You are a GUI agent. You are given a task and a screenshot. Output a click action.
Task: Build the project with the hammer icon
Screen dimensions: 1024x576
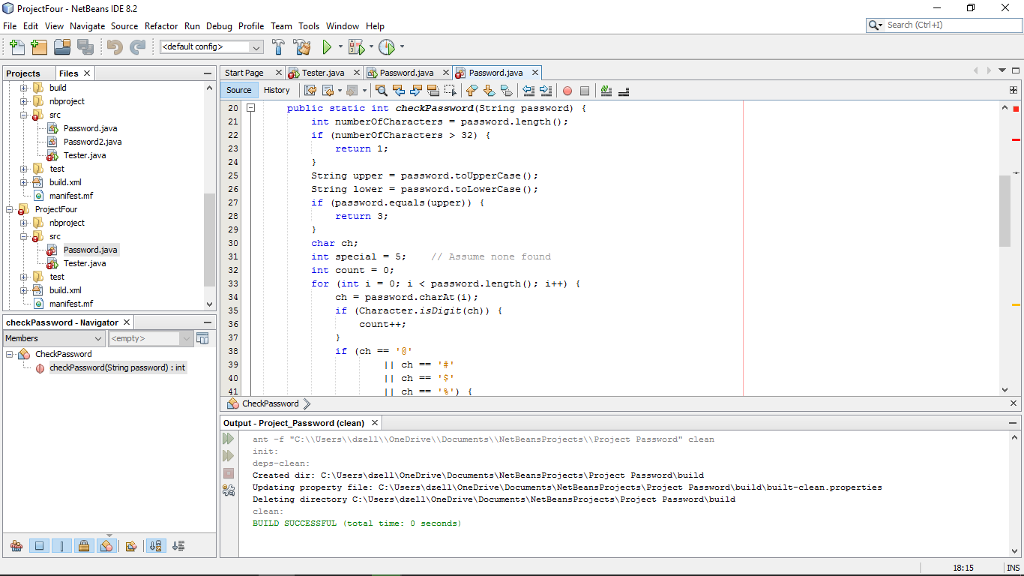[x=278, y=46]
